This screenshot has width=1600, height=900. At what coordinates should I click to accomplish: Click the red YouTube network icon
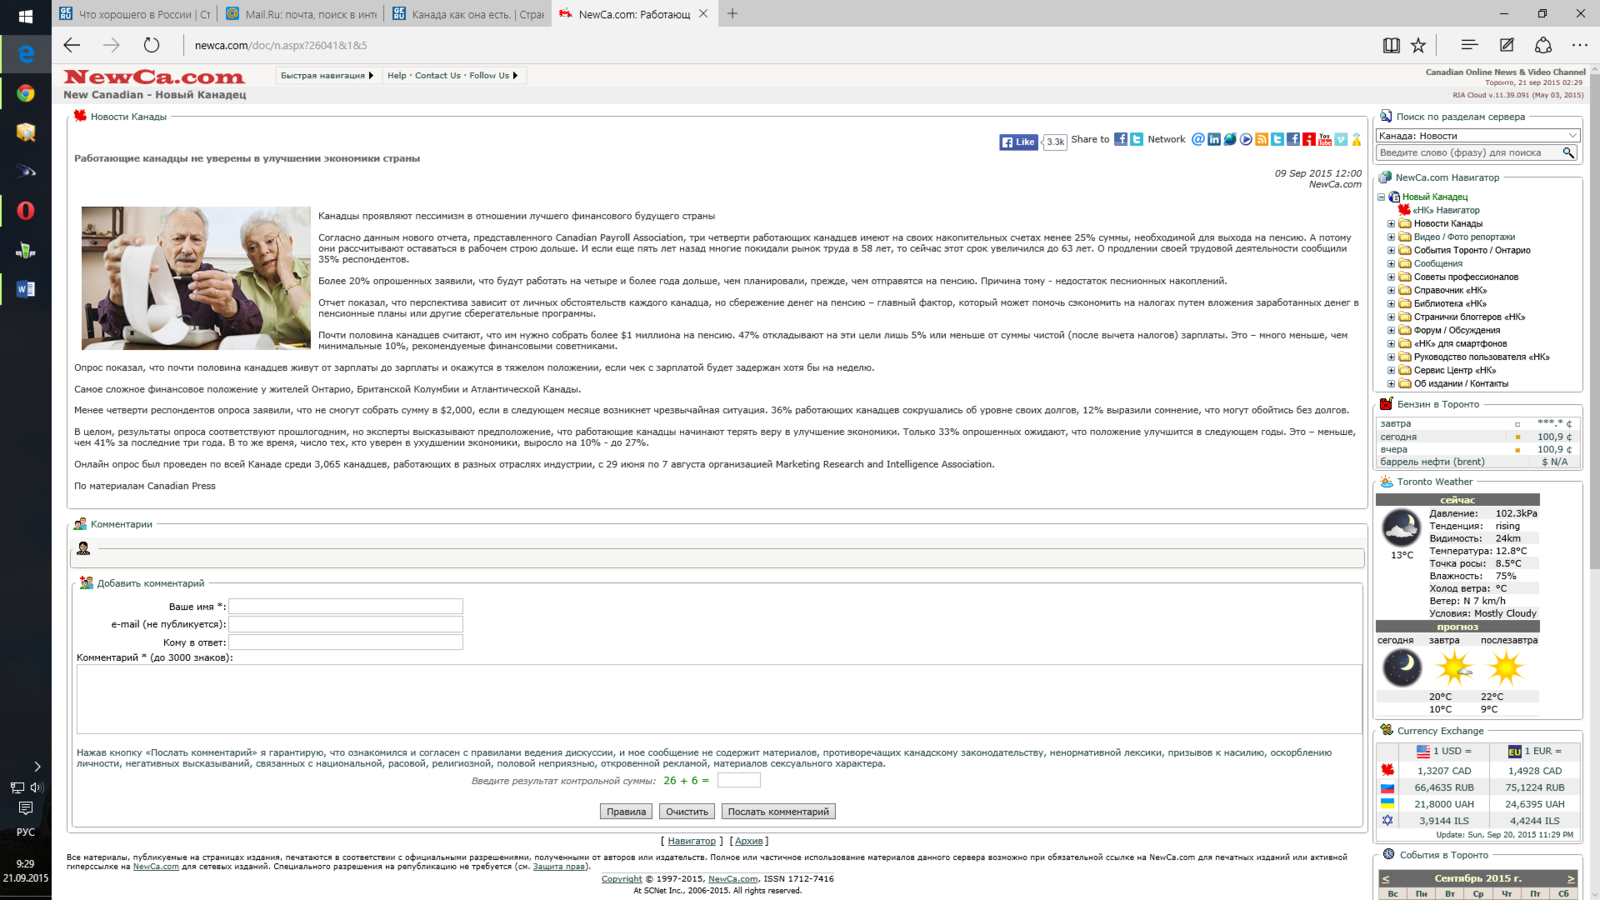(1325, 139)
